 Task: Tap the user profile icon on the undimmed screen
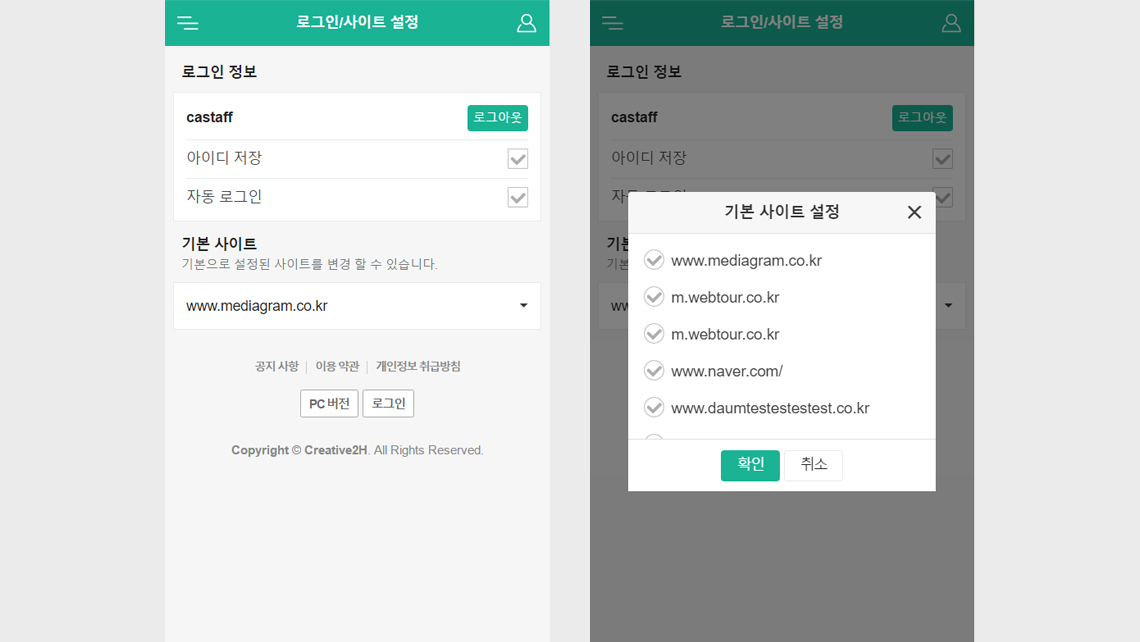(x=526, y=23)
